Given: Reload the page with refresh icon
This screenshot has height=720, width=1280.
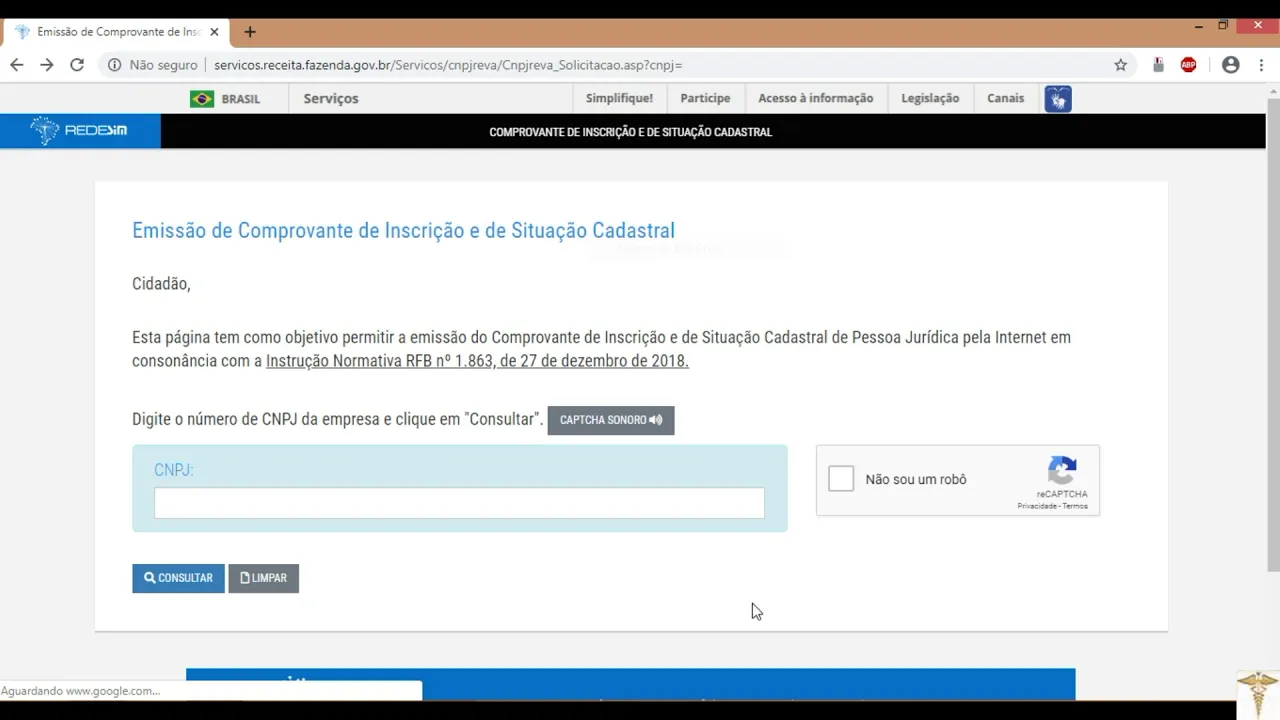Looking at the screenshot, I should coord(77,65).
